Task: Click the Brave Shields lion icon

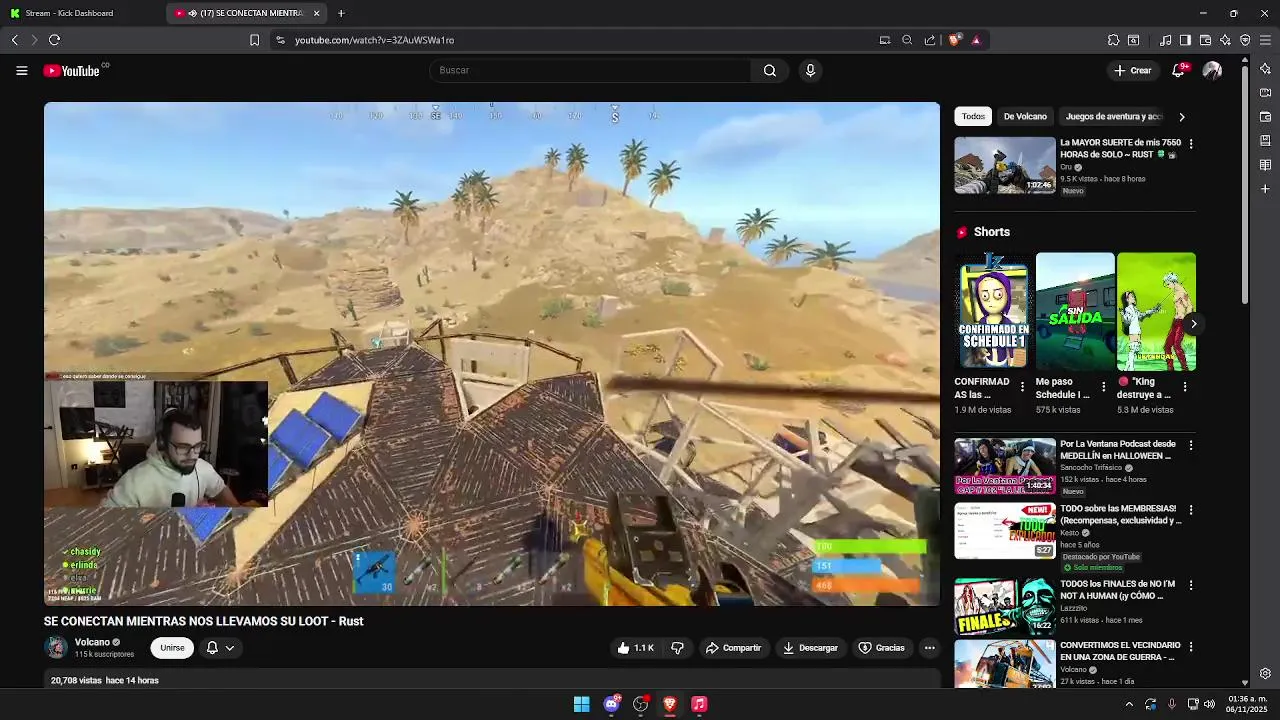Action: [x=954, y=40]
